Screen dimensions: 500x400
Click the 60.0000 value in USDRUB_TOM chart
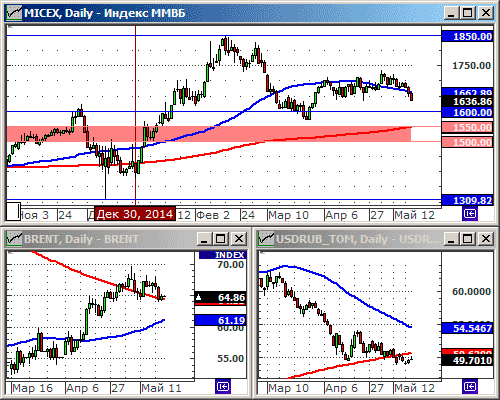471,292
